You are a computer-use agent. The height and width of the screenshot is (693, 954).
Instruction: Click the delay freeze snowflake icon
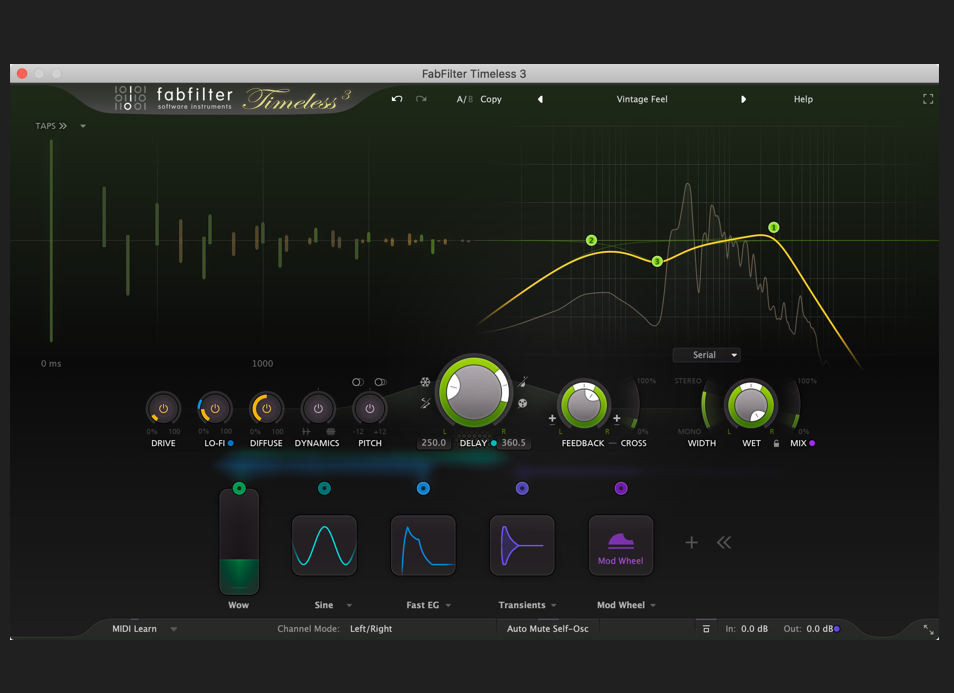point(425,382)
